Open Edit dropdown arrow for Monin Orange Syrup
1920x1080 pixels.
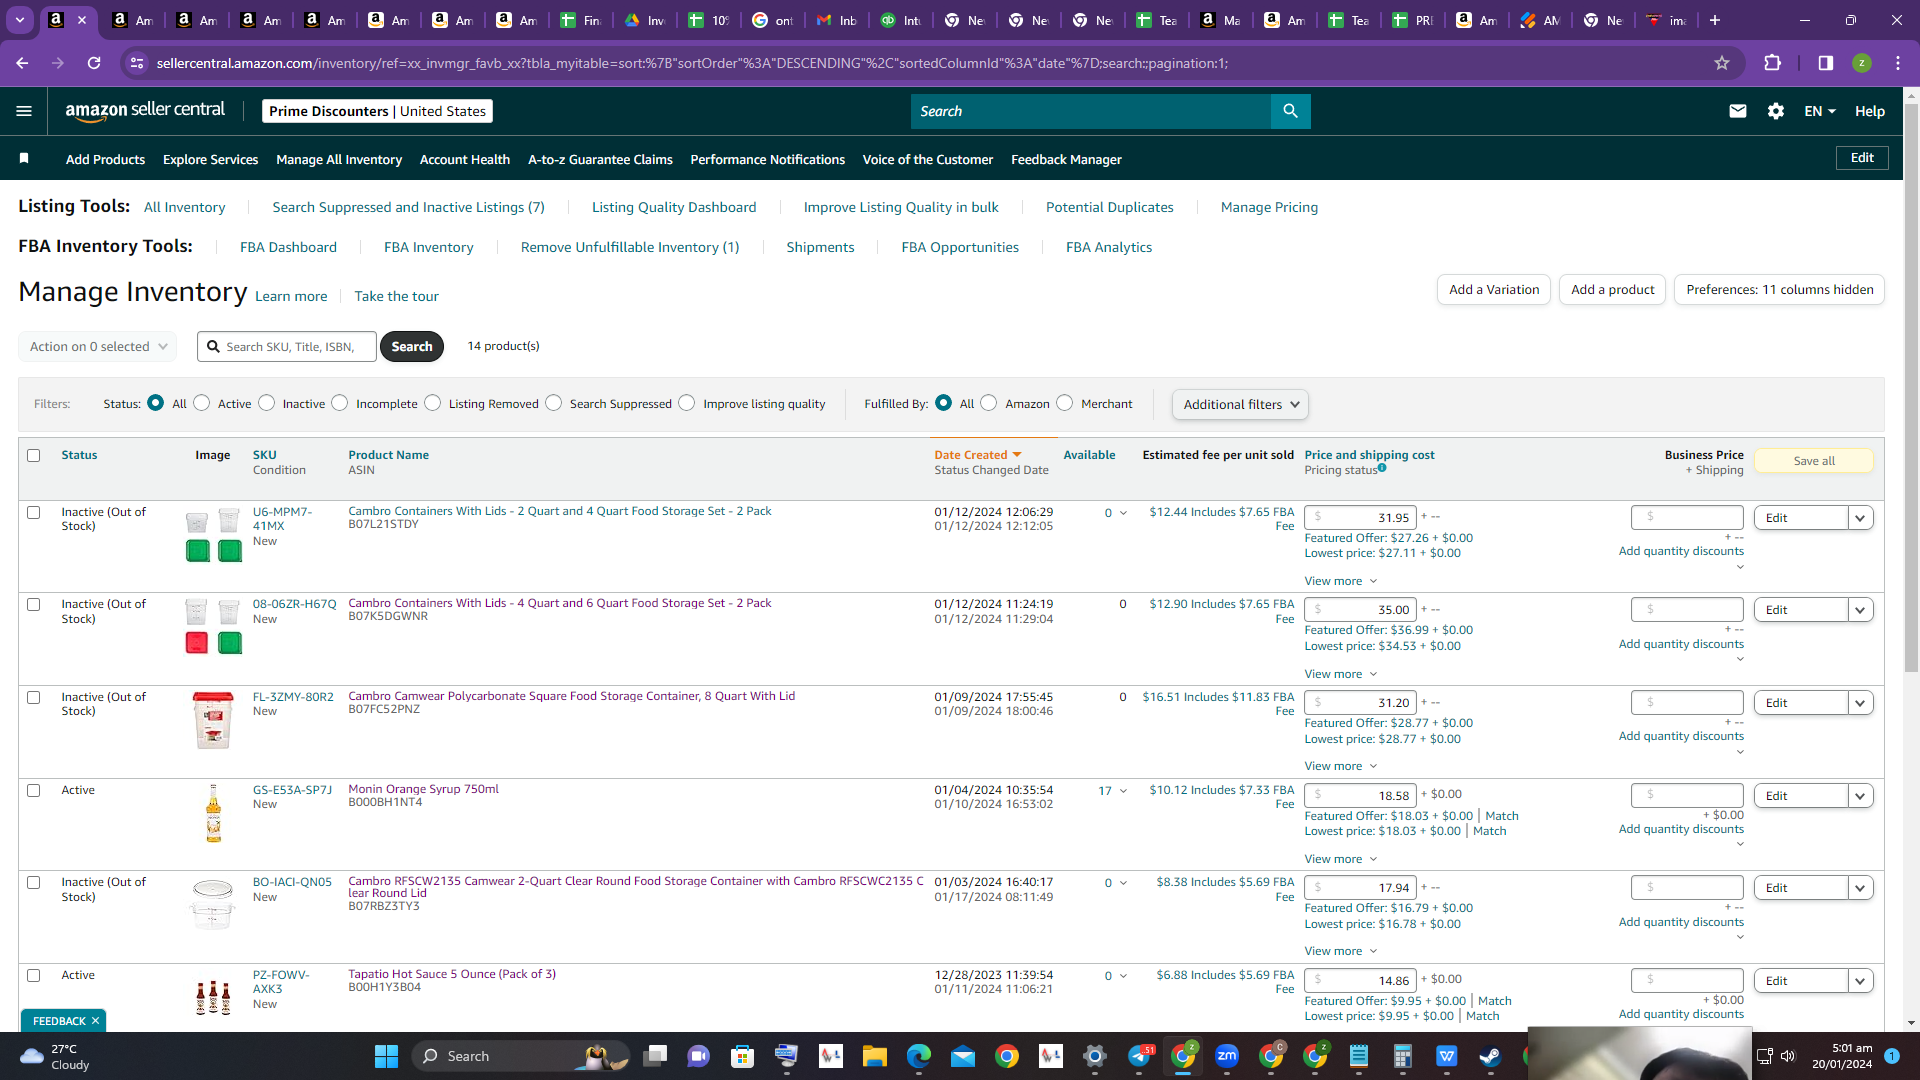(1860, 796)
